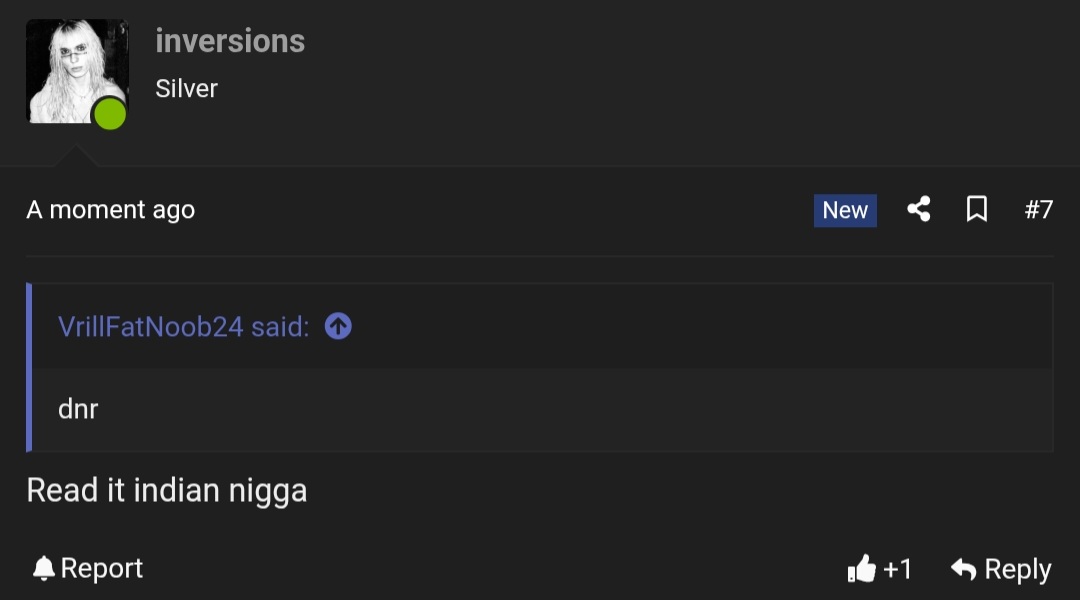This screenshot has width=1080, height=600.
Task: Click the share icon on post #7
Action: coord(919,209)
